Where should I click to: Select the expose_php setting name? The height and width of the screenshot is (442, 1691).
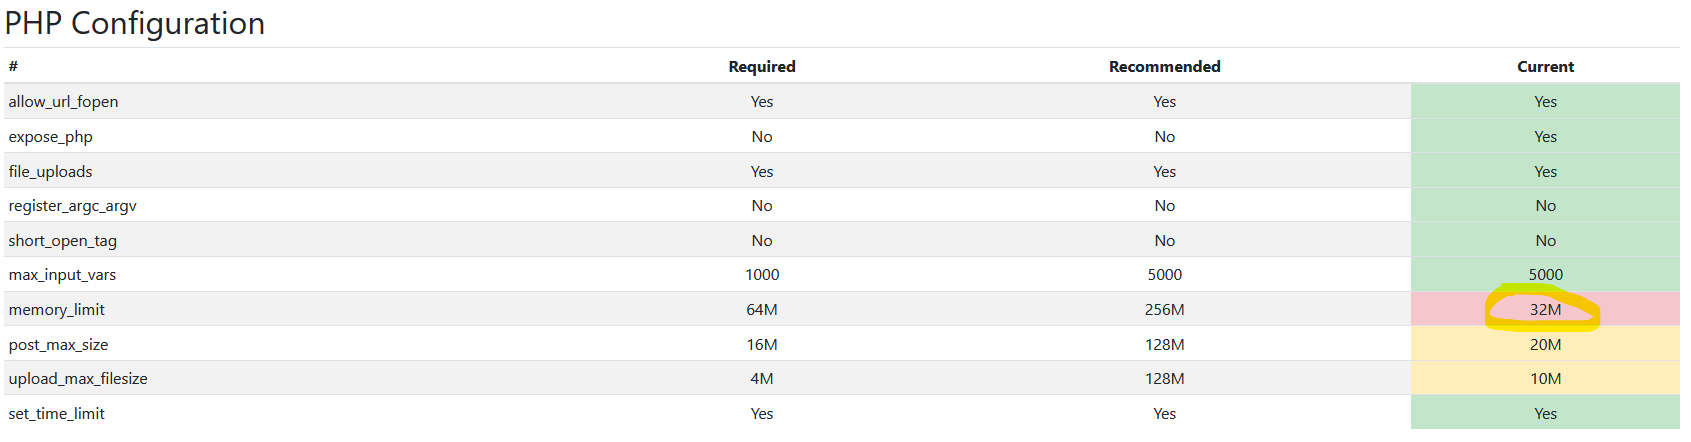(x=50, y=137)
